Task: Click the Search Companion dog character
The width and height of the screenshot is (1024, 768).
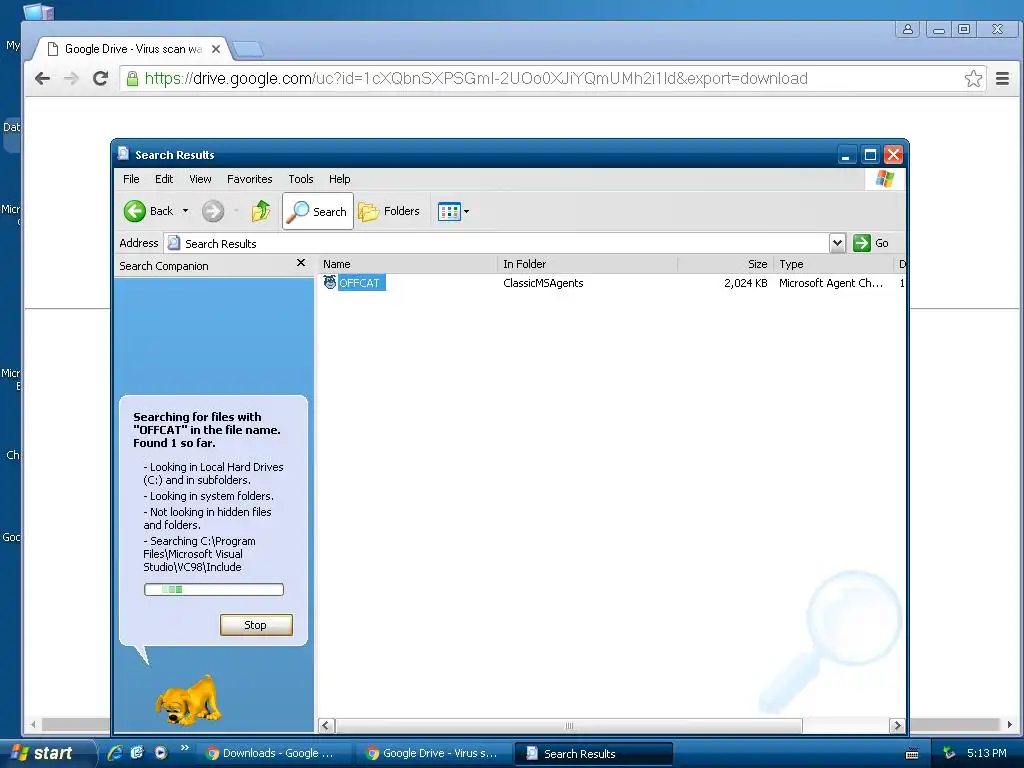Action: pyautogui.click(x=188, y=700)
